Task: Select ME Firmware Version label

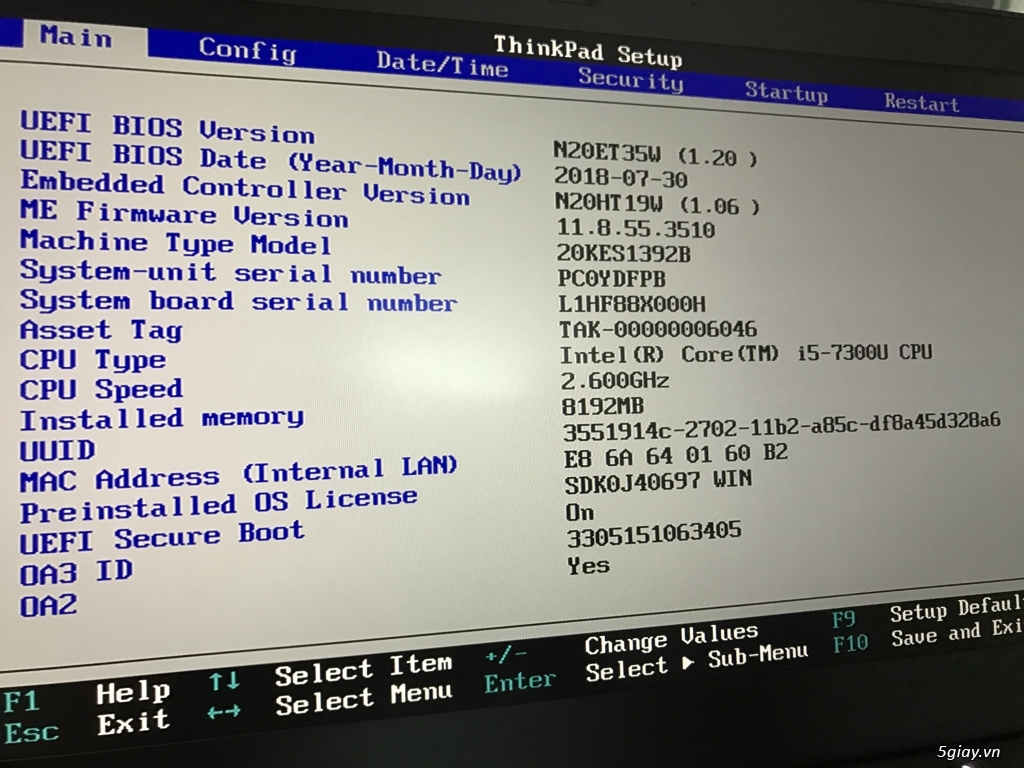Action: [184, 214]
